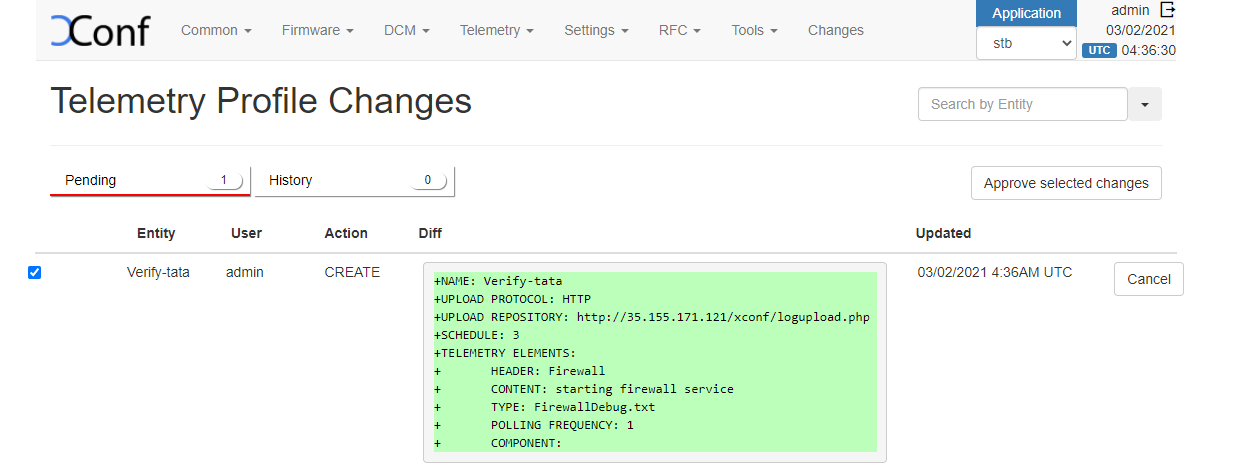Click the XConf logo

point(100,30)
